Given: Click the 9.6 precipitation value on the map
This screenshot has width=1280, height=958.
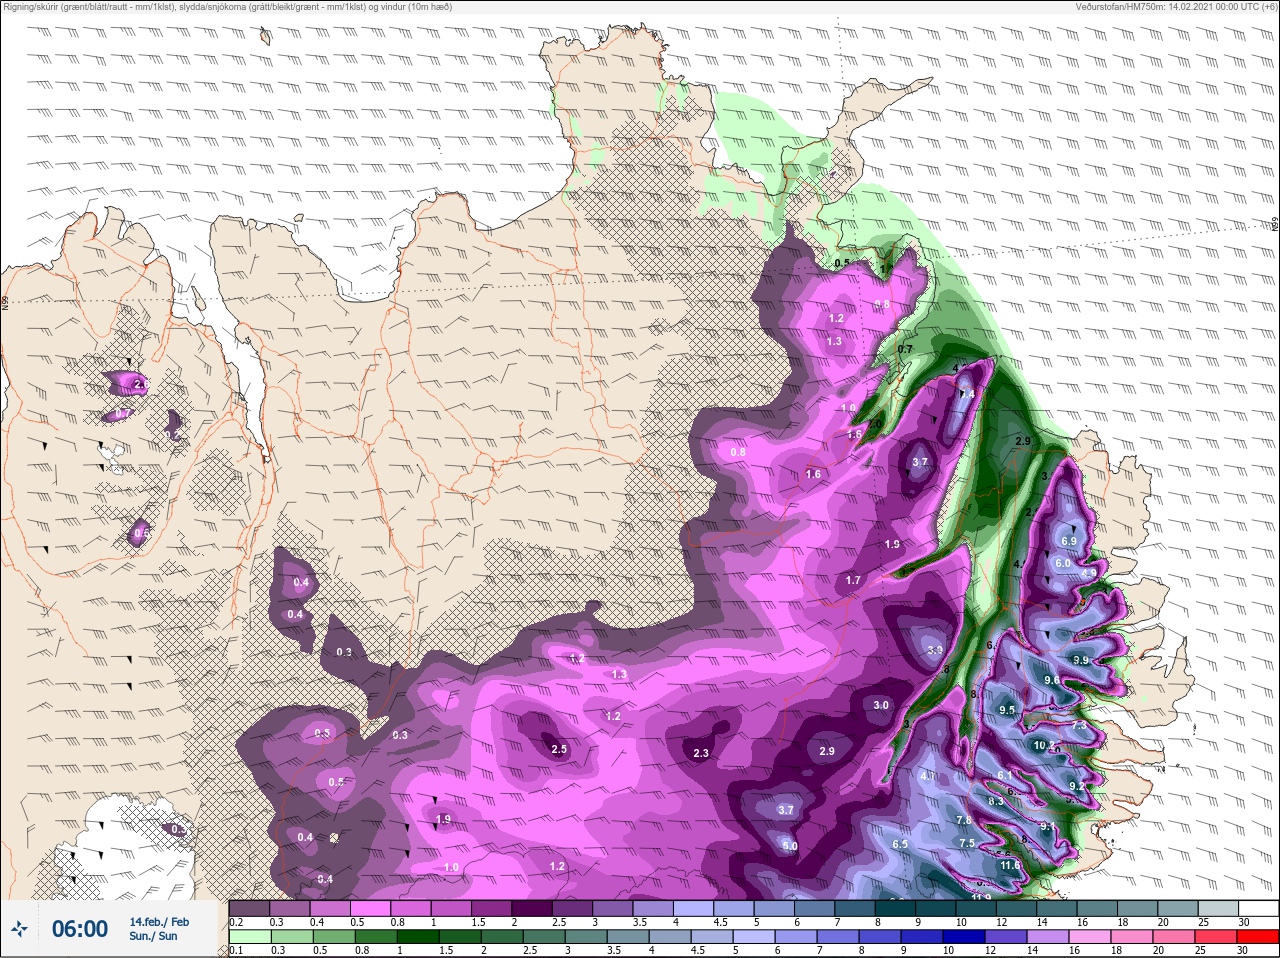Looking at the screenshot, I should click(x=1052, y=680).
